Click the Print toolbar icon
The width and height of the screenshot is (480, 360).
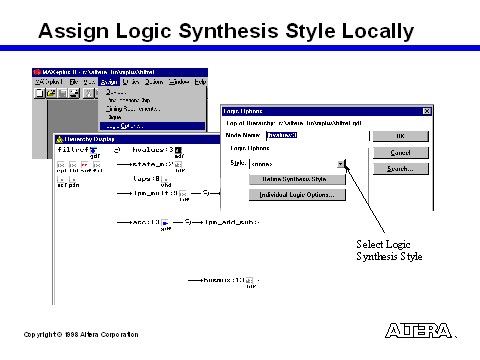74,93
